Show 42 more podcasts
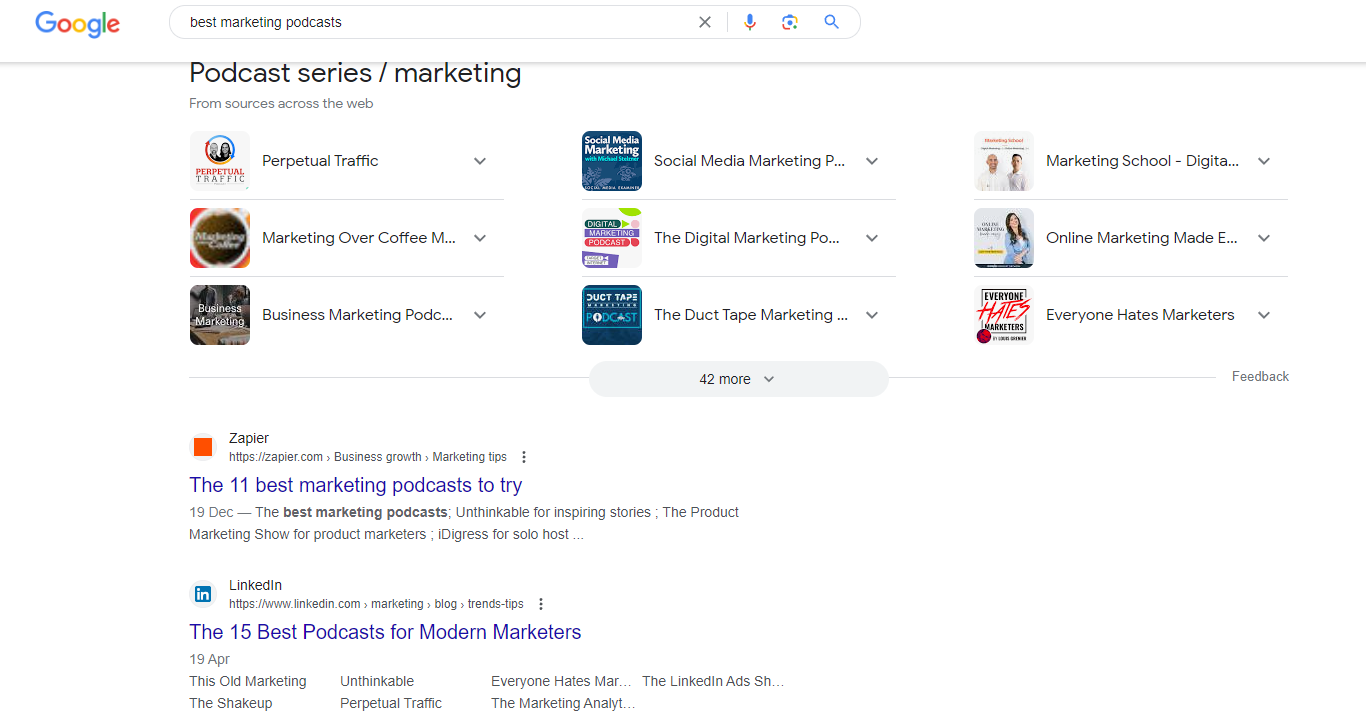The height and width of the screenshot is (722, 1366). 738,379
